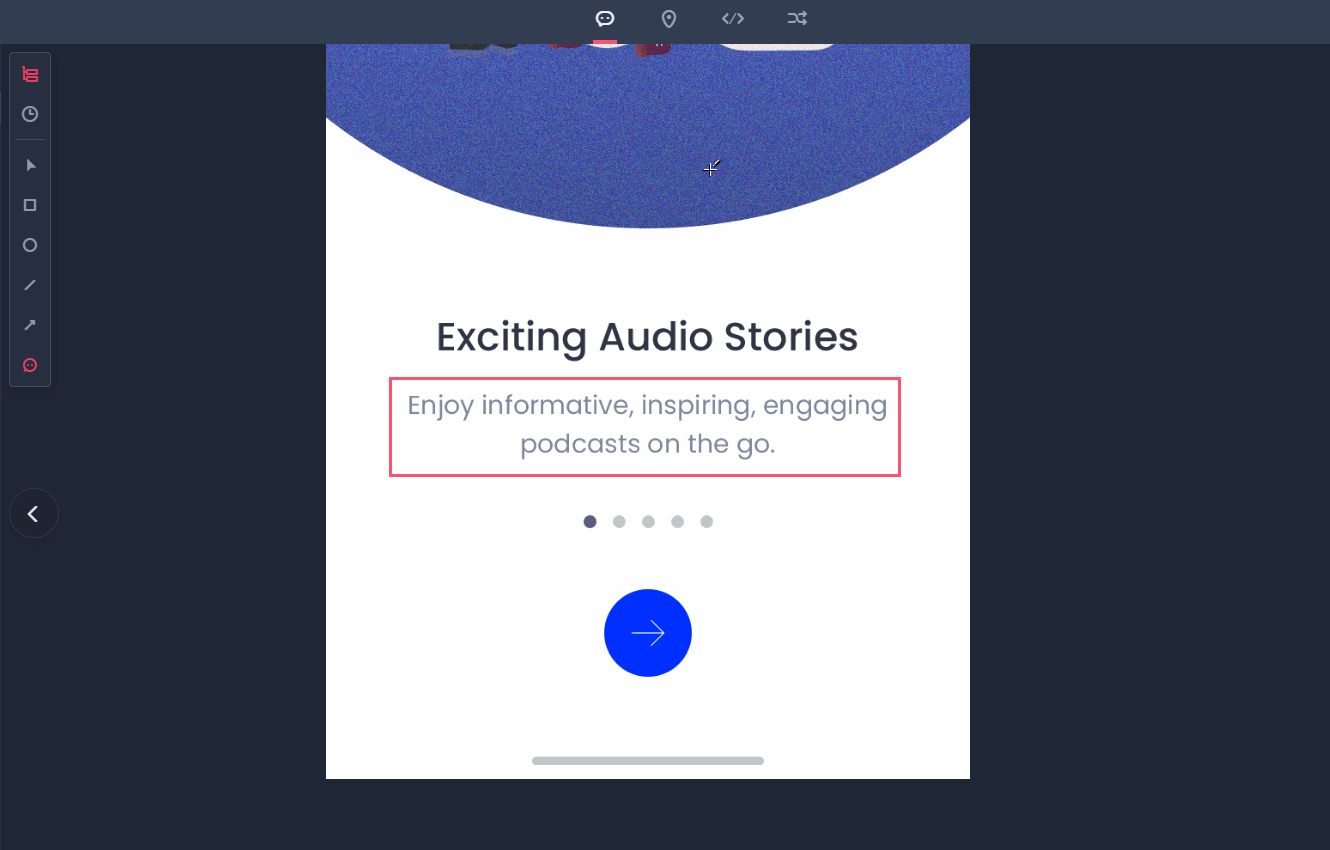Select the comment bubble tool

[x=30, y=365]
